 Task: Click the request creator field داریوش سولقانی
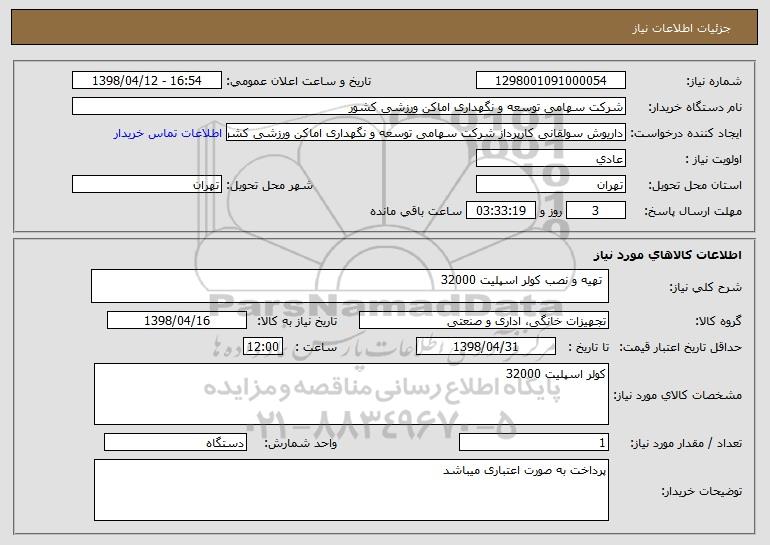(426, 133)
